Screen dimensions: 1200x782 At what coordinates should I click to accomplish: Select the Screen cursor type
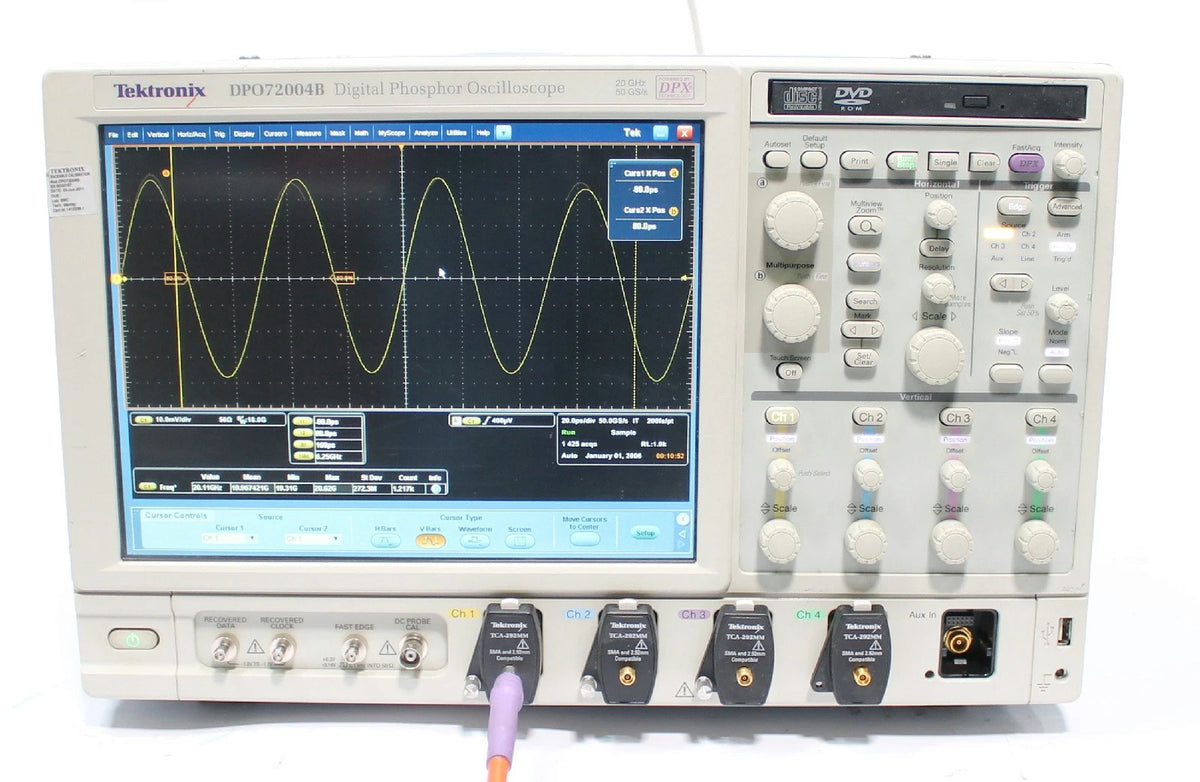click(x=519, y=540)
